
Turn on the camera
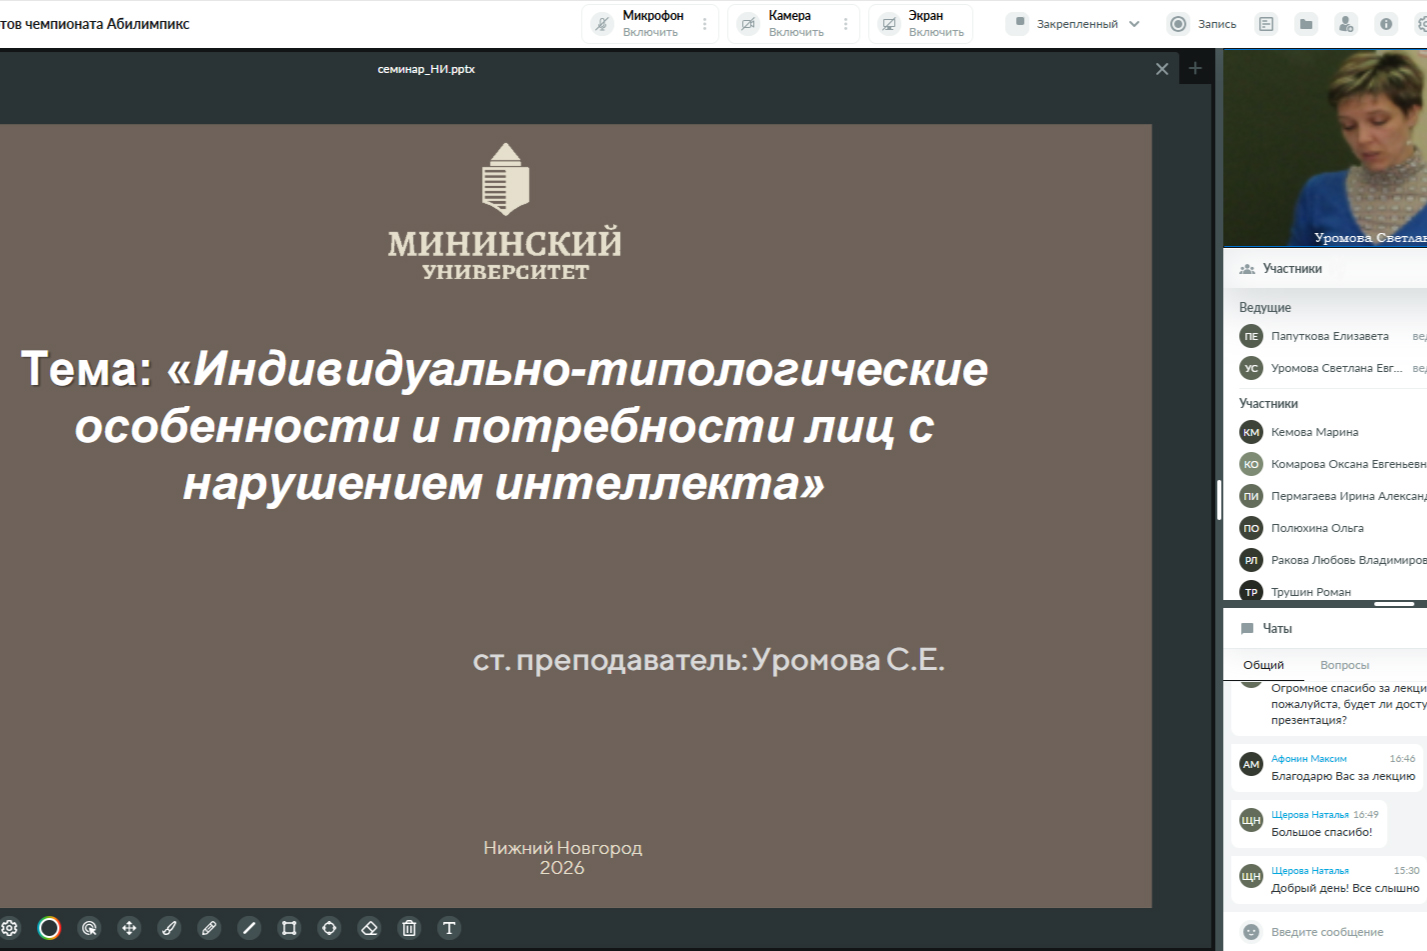click(x=783, y=24)
